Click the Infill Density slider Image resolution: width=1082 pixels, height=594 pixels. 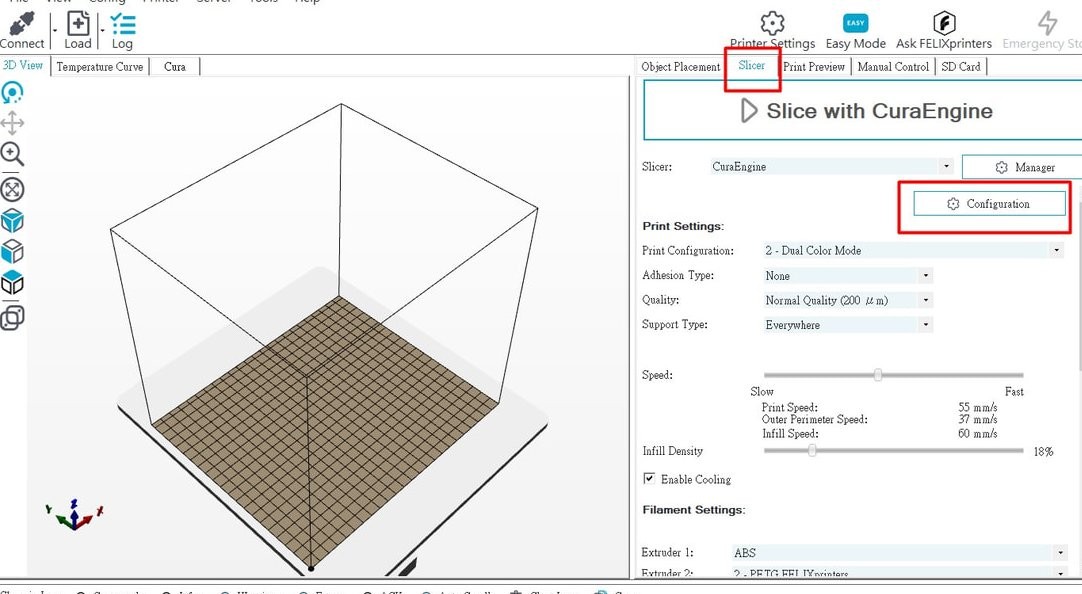[x=812, y=451]
